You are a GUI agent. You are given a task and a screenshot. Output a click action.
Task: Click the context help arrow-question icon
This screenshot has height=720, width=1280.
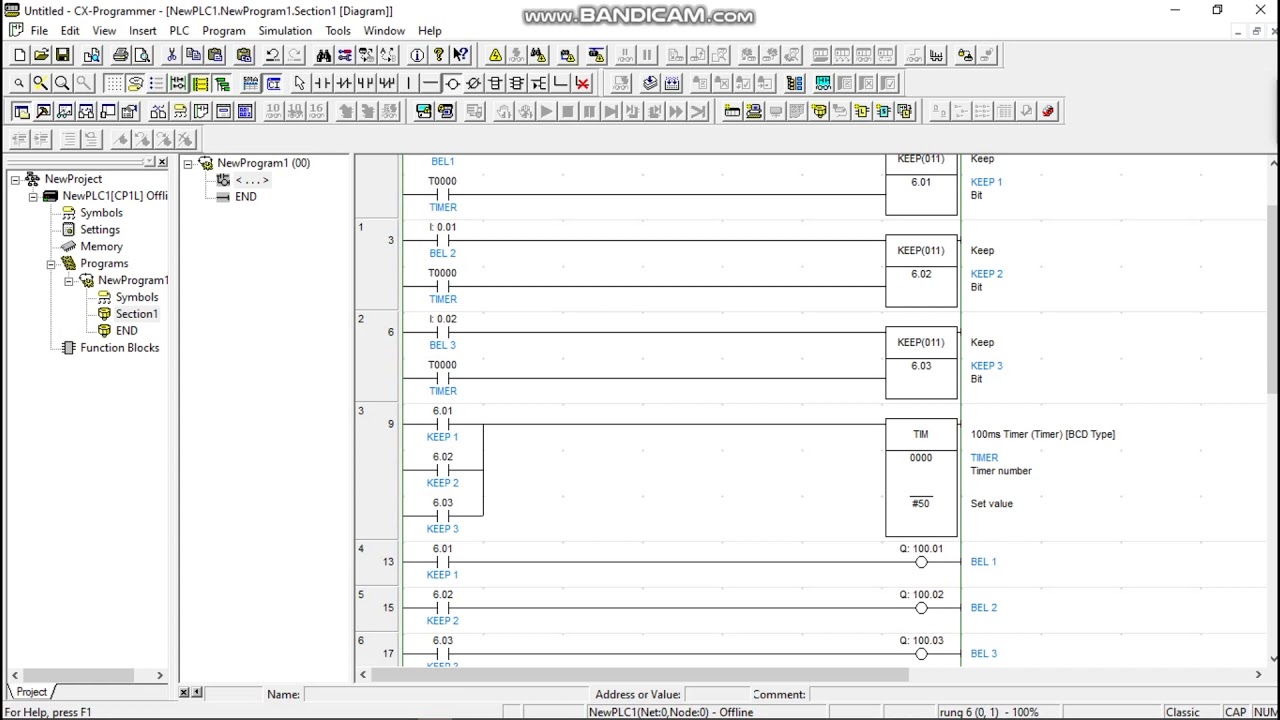point(461,55)
